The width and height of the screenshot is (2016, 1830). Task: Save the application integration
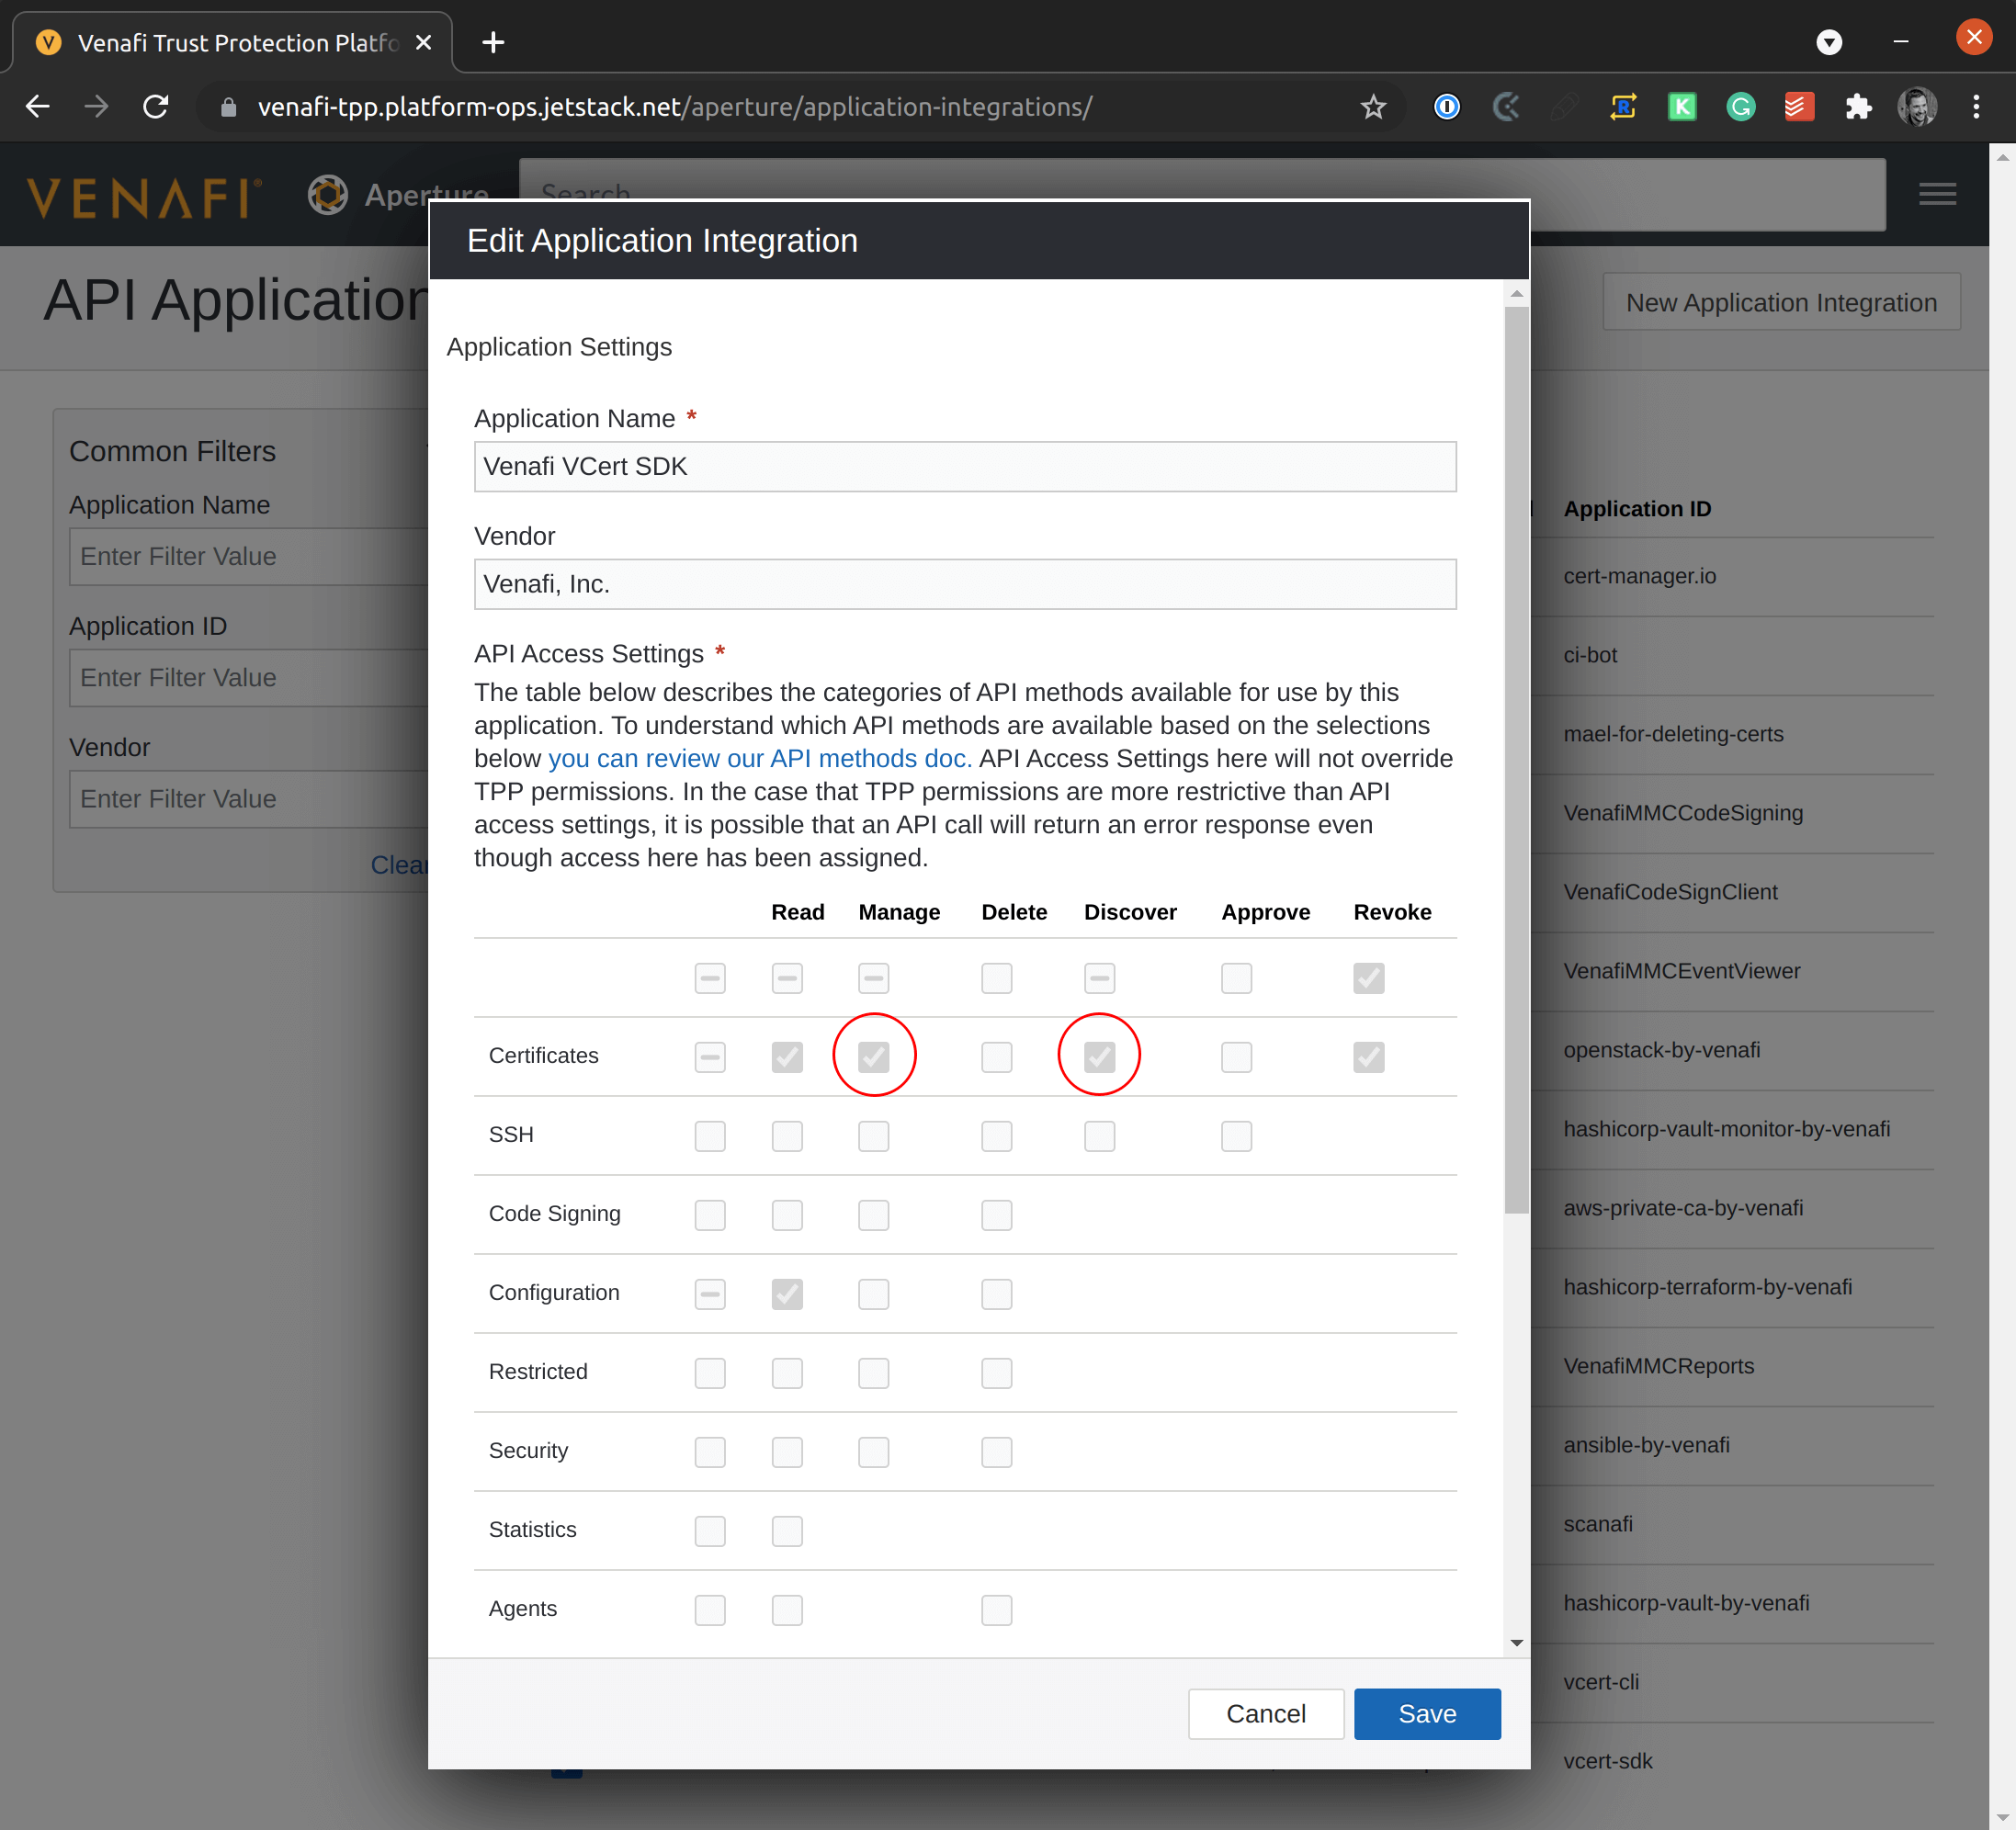coord(1427,1713)
